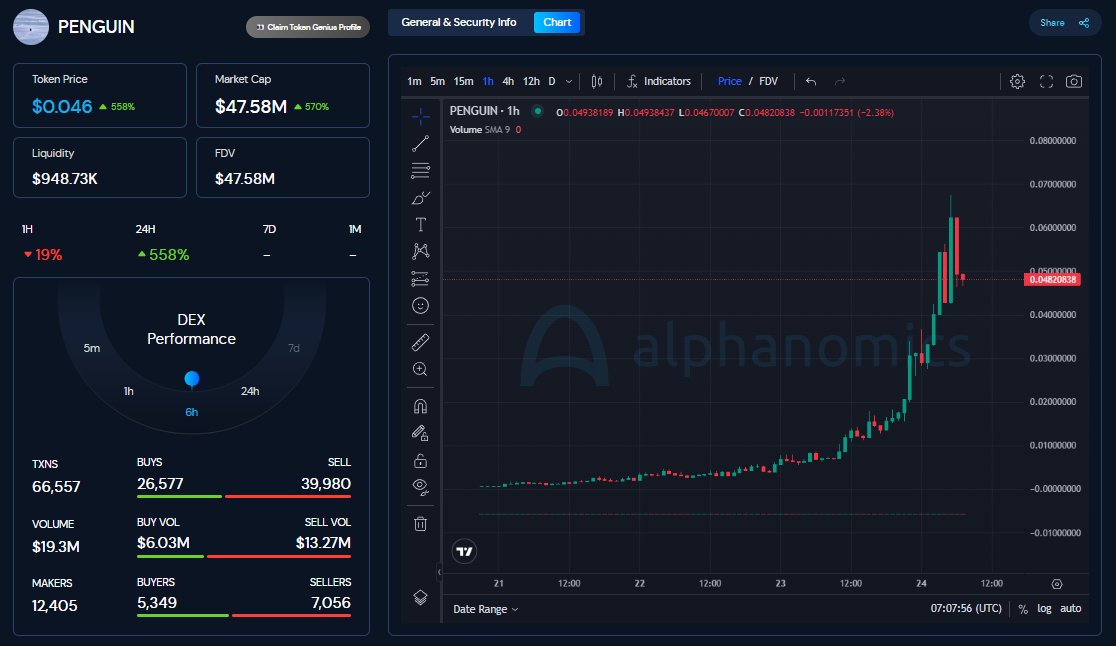This screenshot has height=646, width=1116.
Task: Enable logarithmic scale with the log toggle
Action: point(1043,608)
